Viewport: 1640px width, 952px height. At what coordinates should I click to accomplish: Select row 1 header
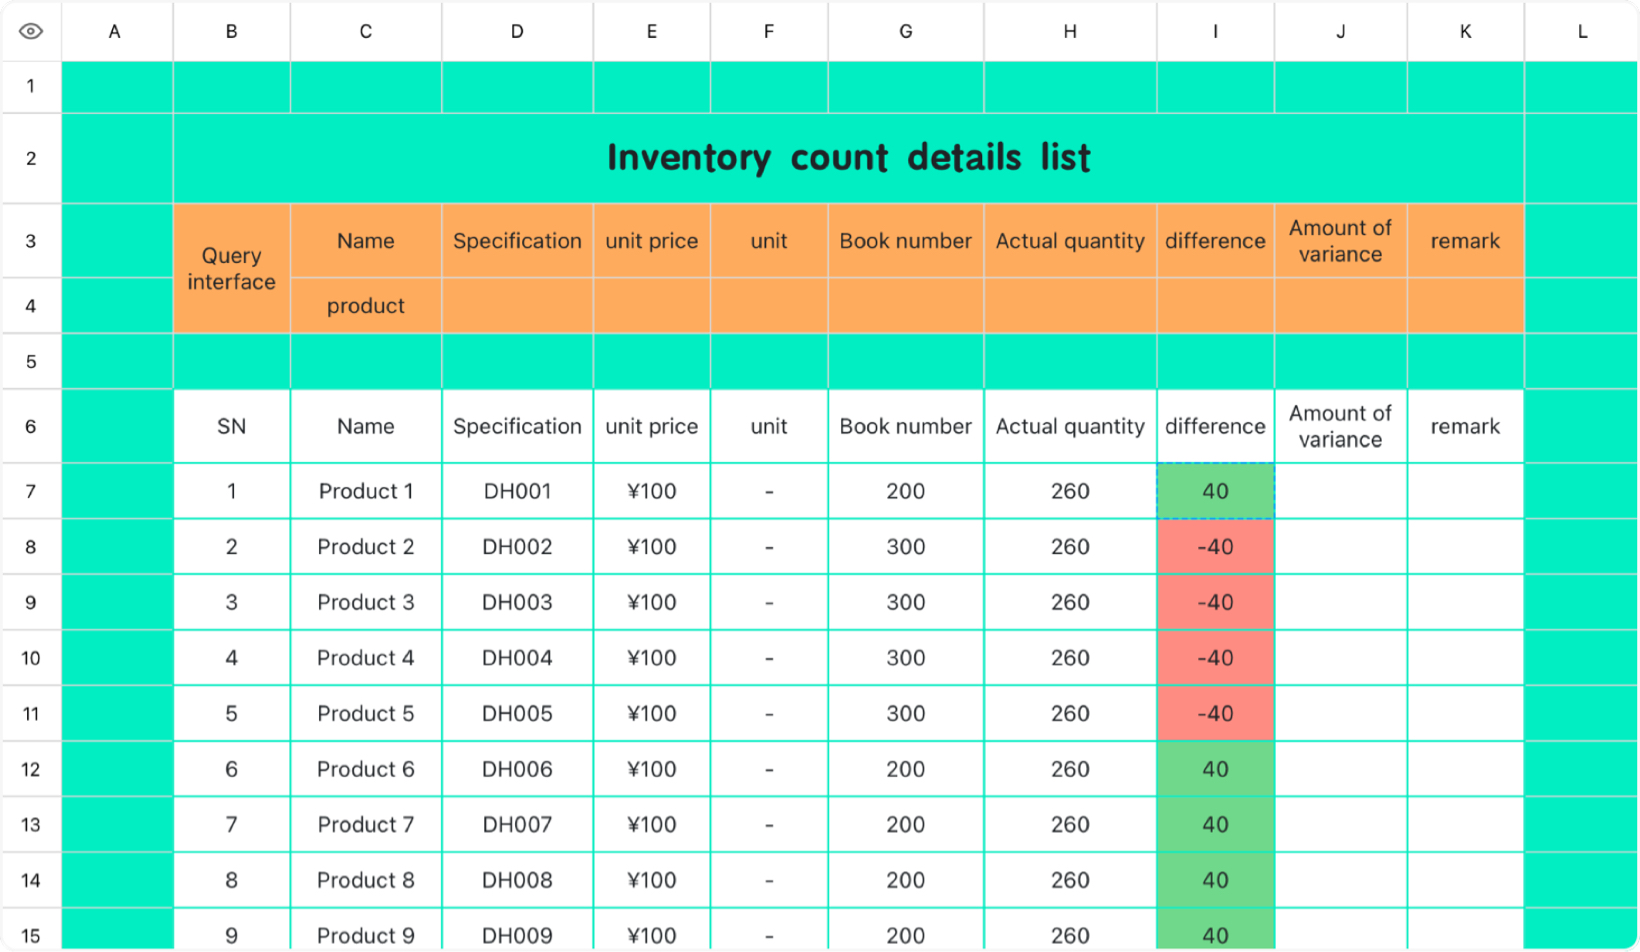31,87
